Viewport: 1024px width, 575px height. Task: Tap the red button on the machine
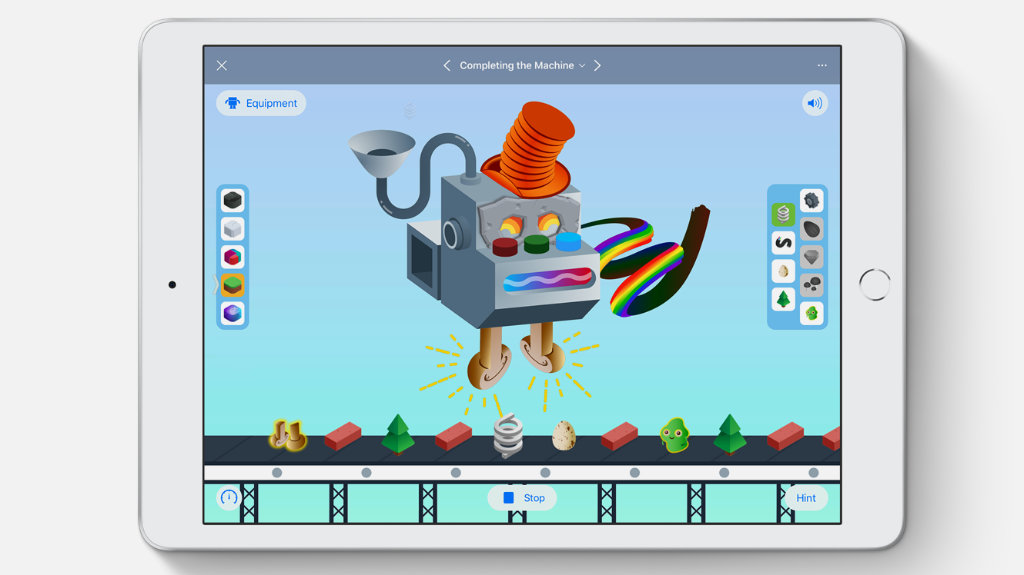pos(505,247)
